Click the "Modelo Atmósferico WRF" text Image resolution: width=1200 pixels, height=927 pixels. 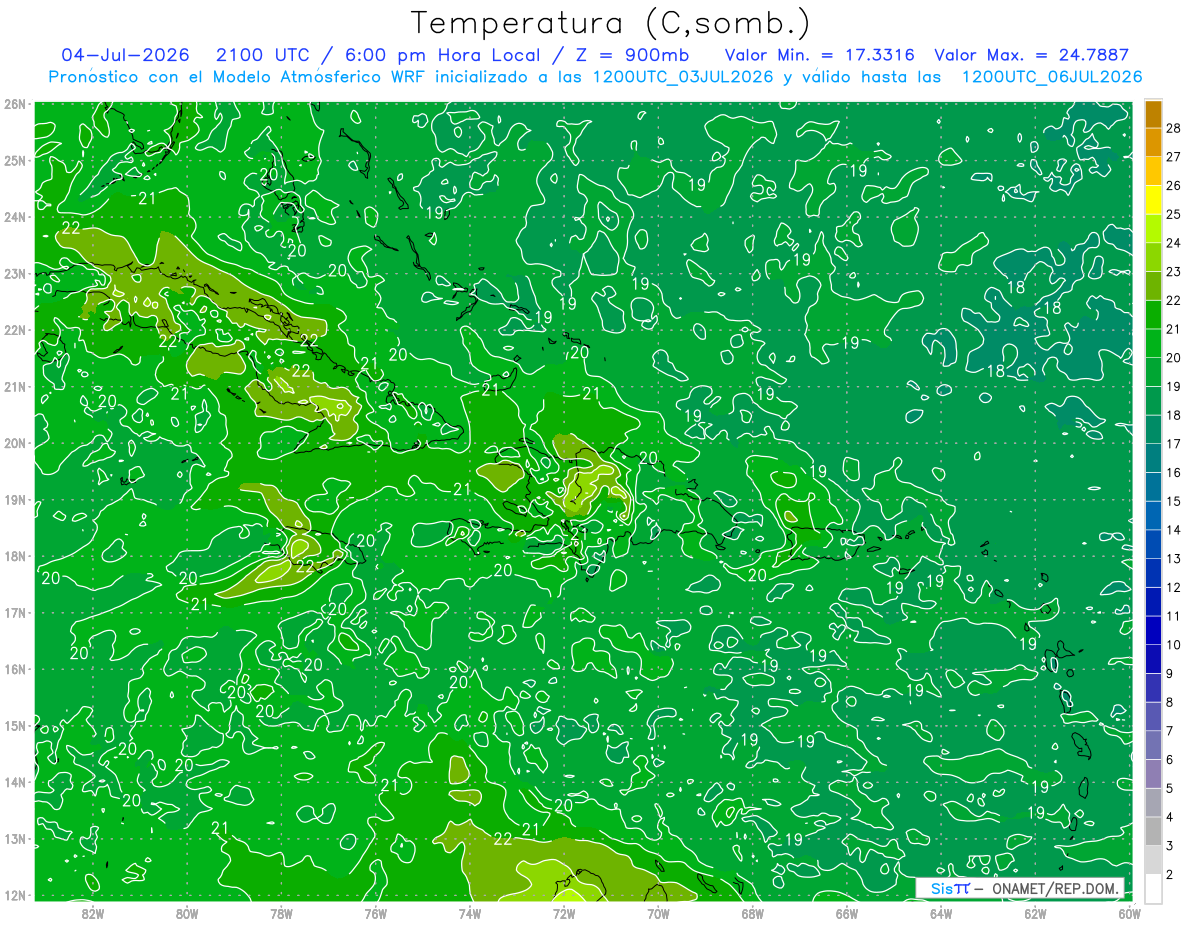(317, 77)
